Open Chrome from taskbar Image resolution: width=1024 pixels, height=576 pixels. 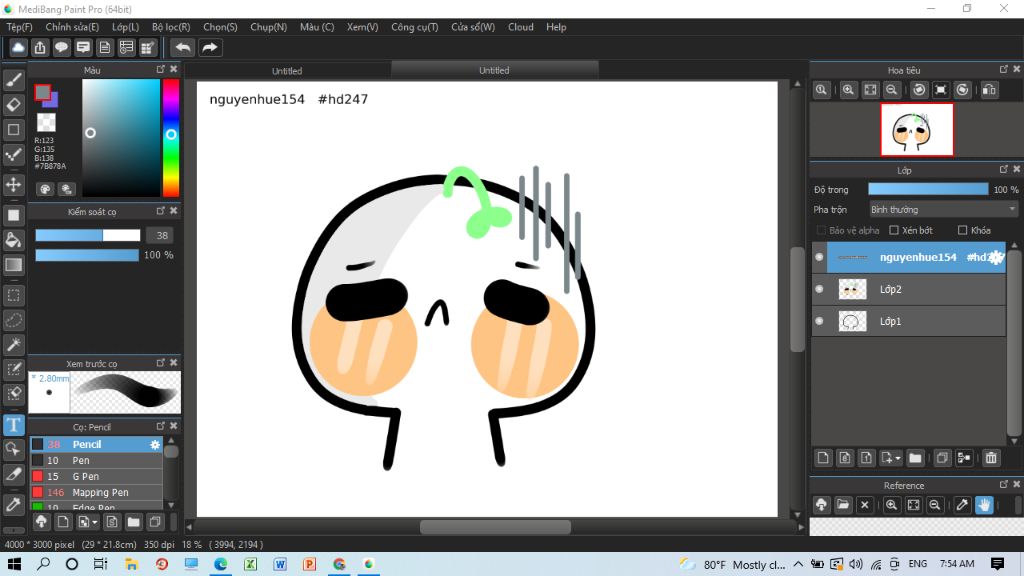[x=339, y=564]
